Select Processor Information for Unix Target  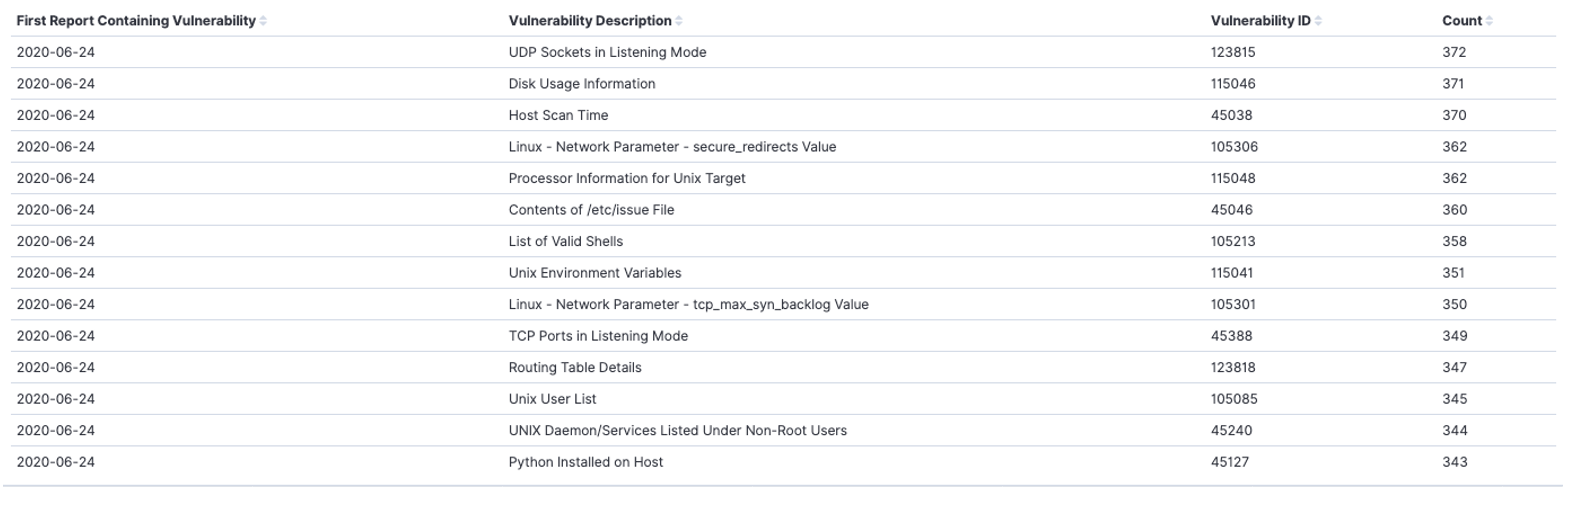pos(626,178)
